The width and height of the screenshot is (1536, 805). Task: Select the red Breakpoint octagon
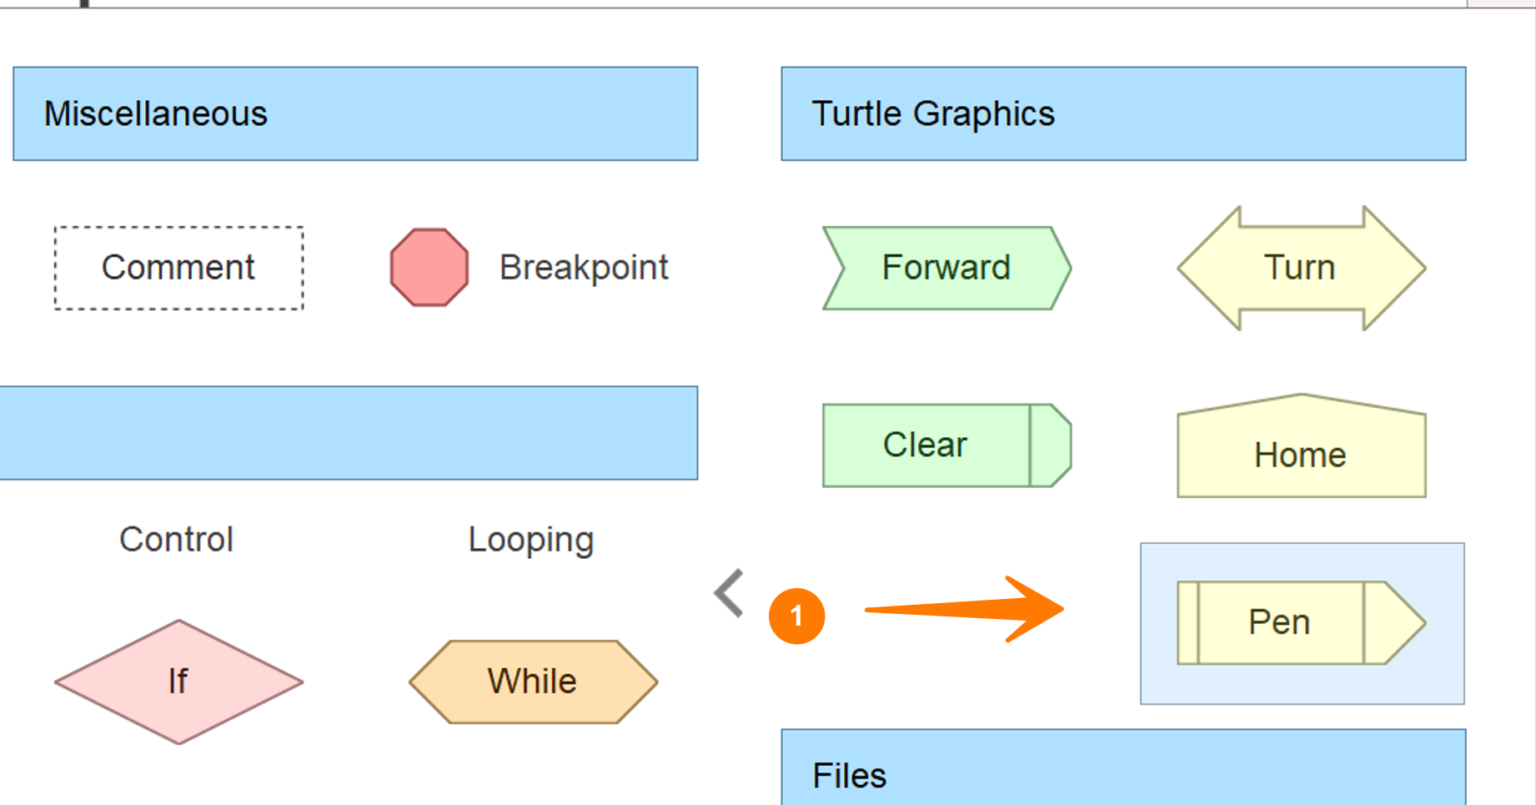pyautogui.click(x=428, y=267)
